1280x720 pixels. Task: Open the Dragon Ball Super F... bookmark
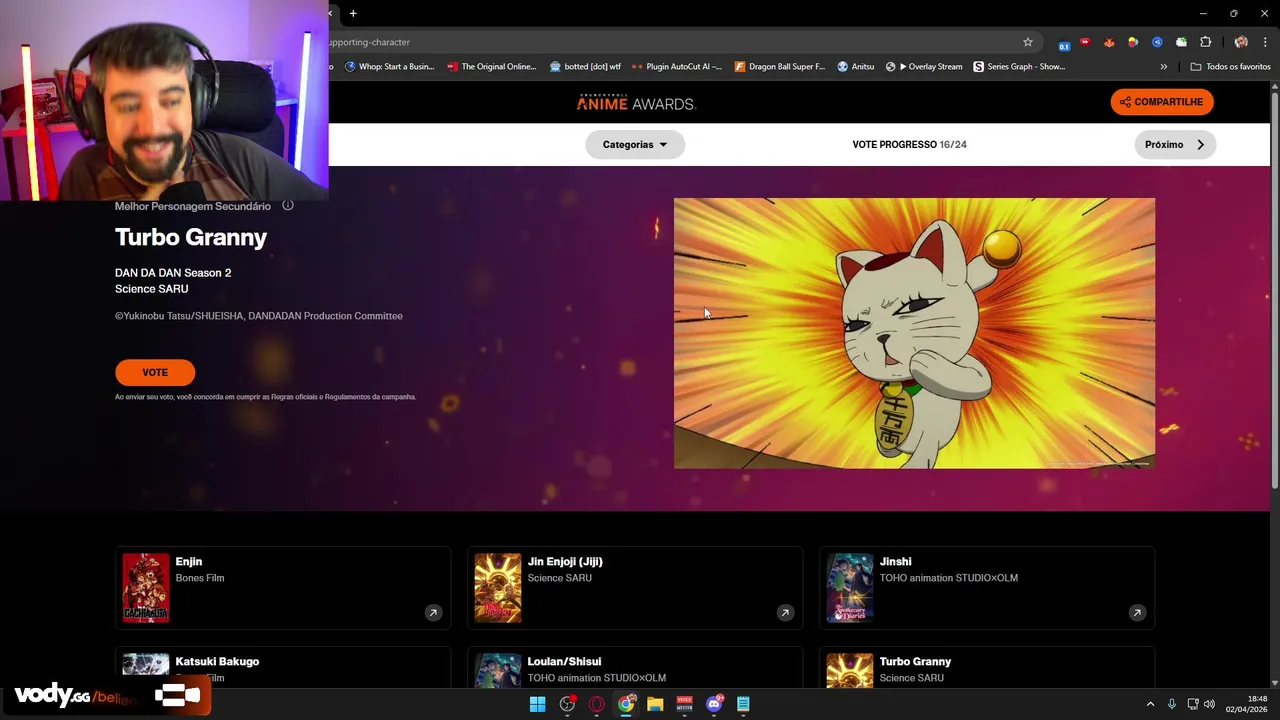780,67
